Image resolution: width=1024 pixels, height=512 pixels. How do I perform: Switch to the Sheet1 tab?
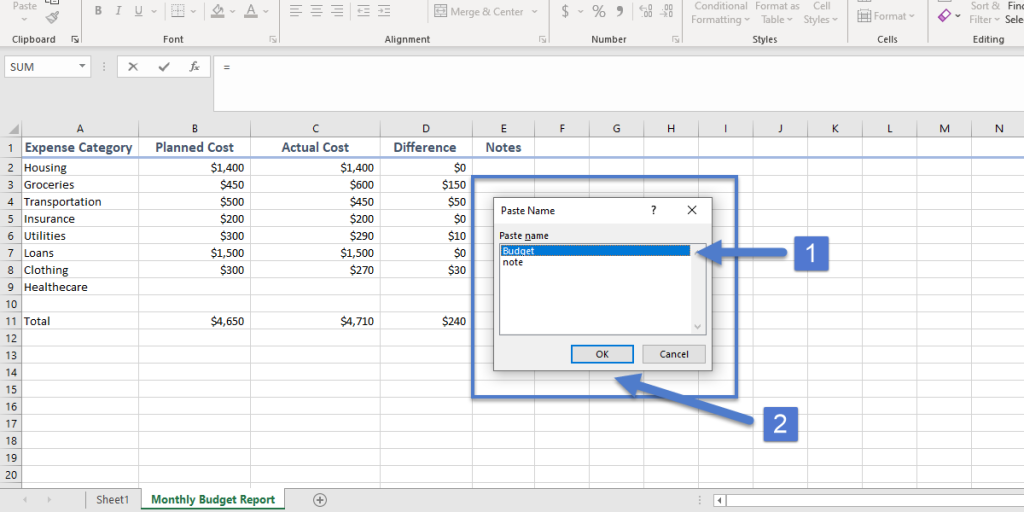pyautogui.click(x=112, y=499)
